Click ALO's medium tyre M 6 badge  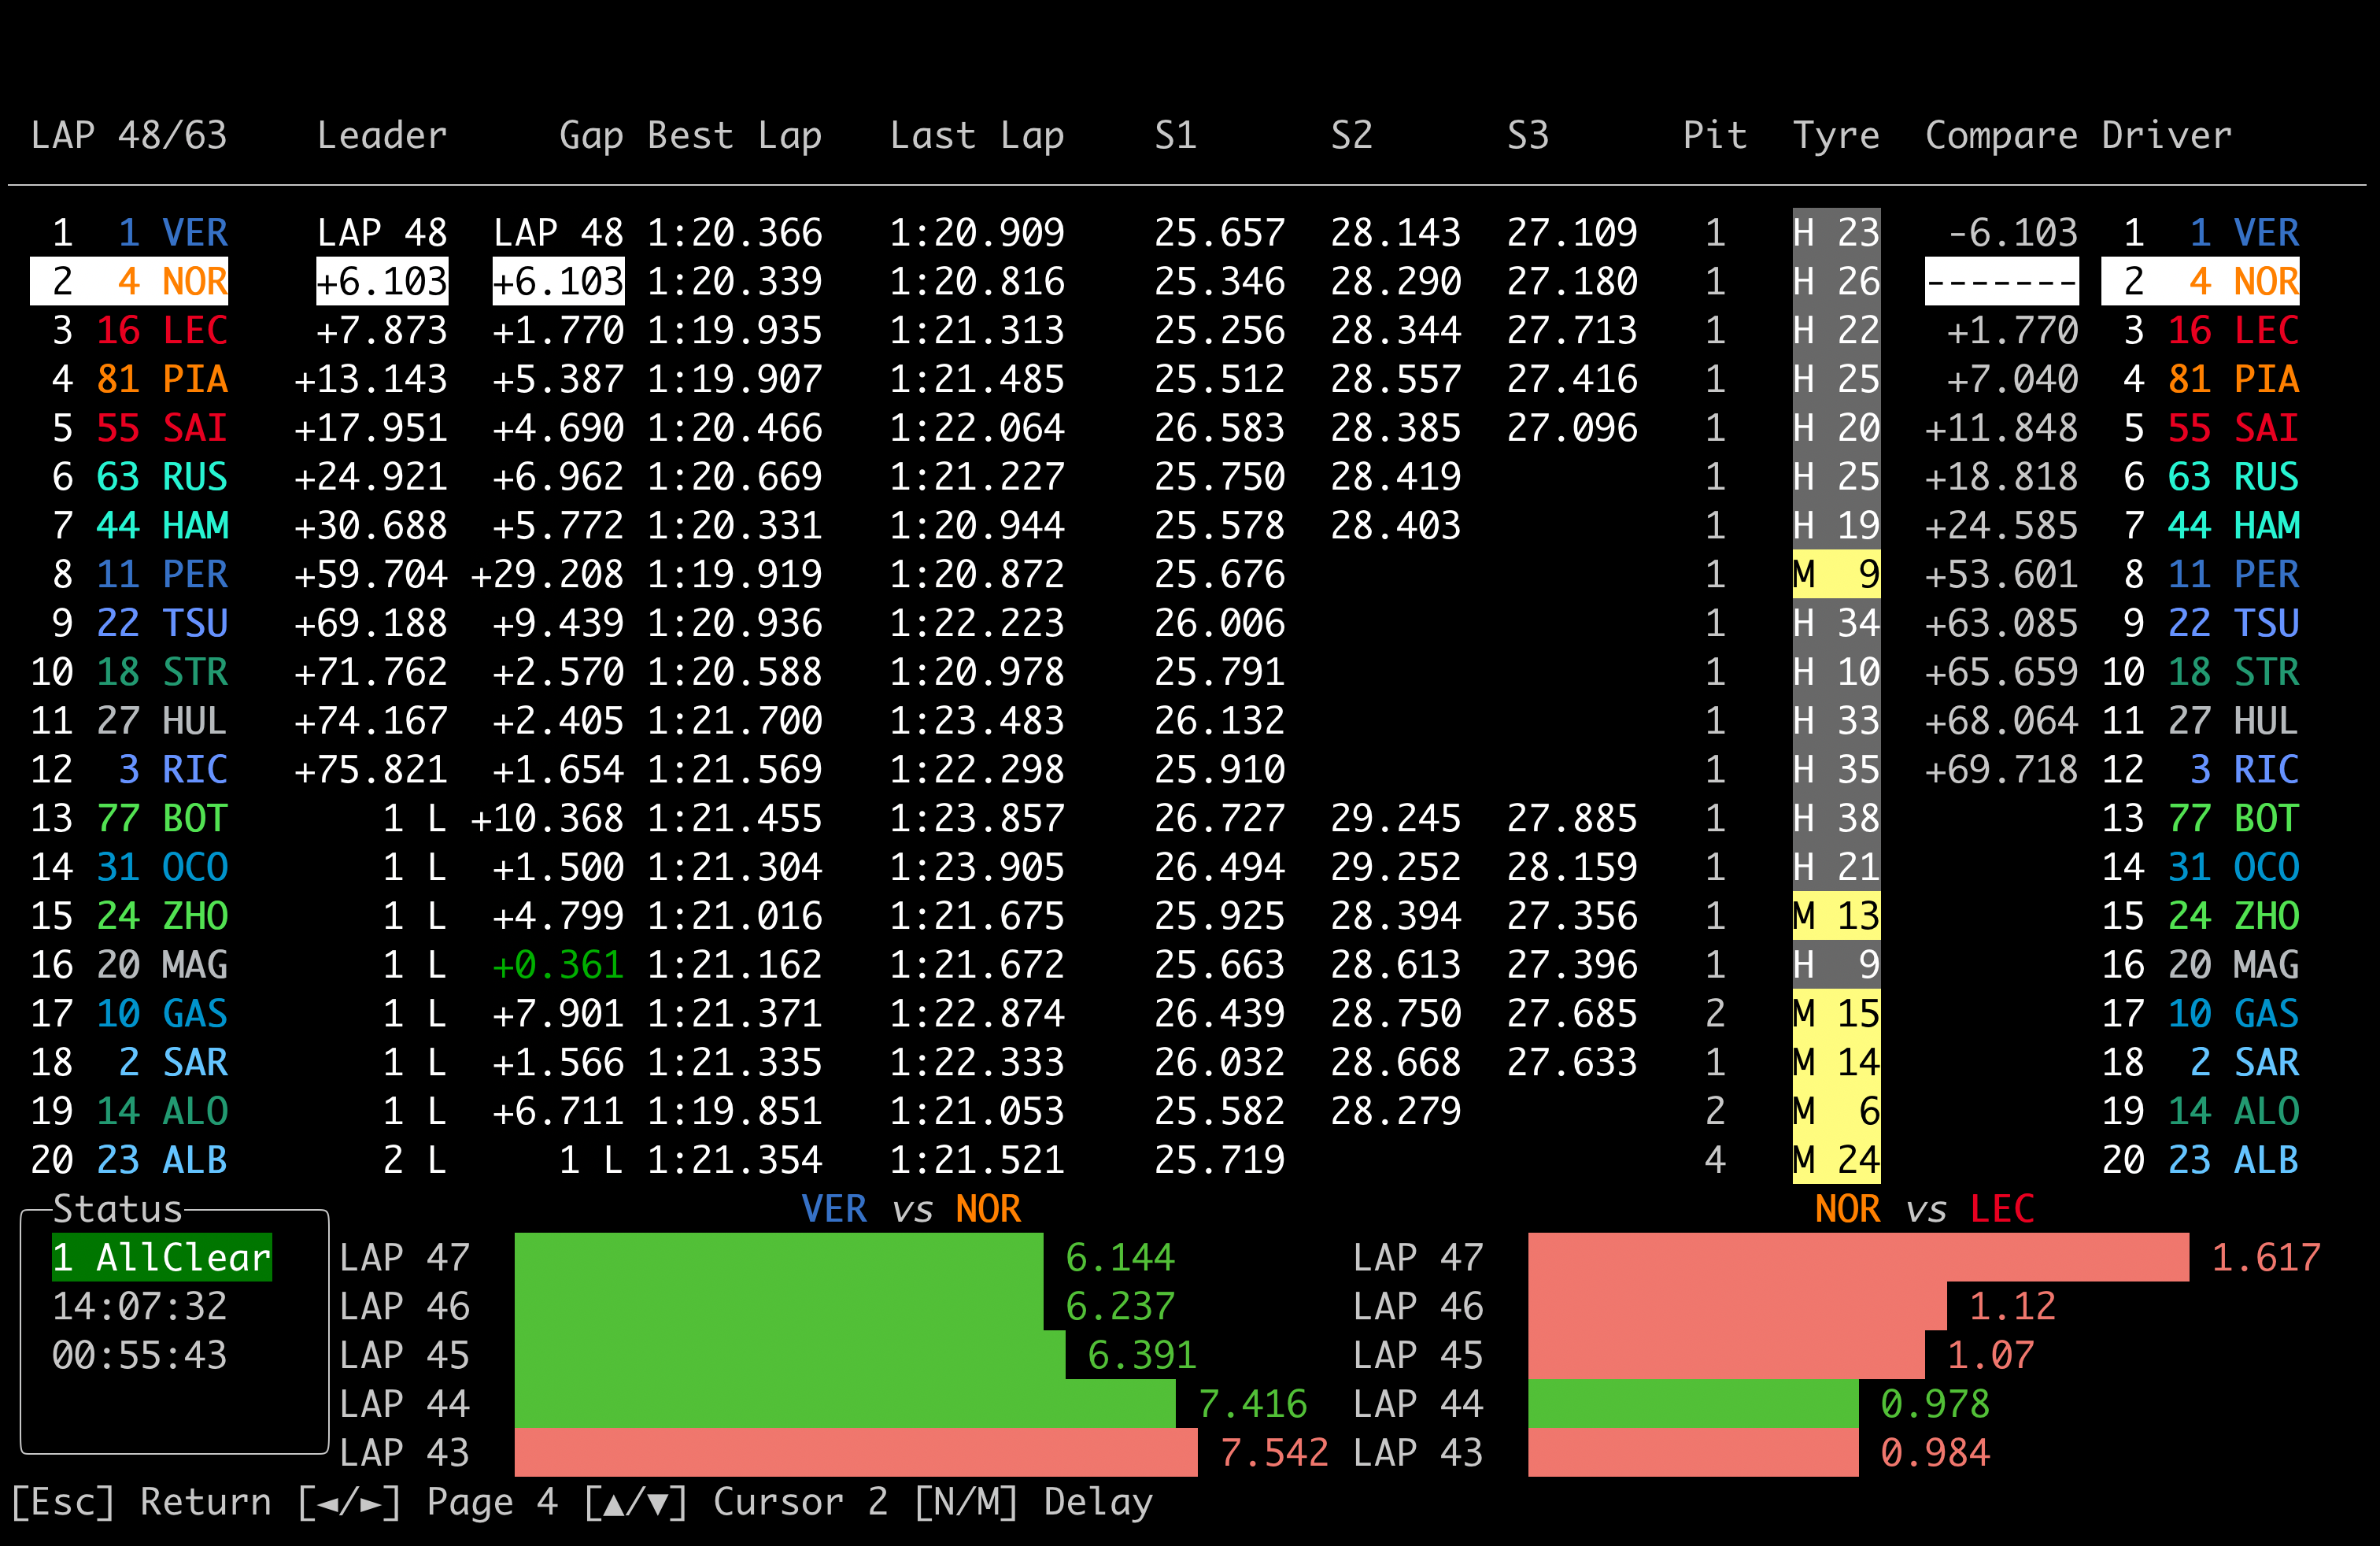click(x=1835, y=1111)
